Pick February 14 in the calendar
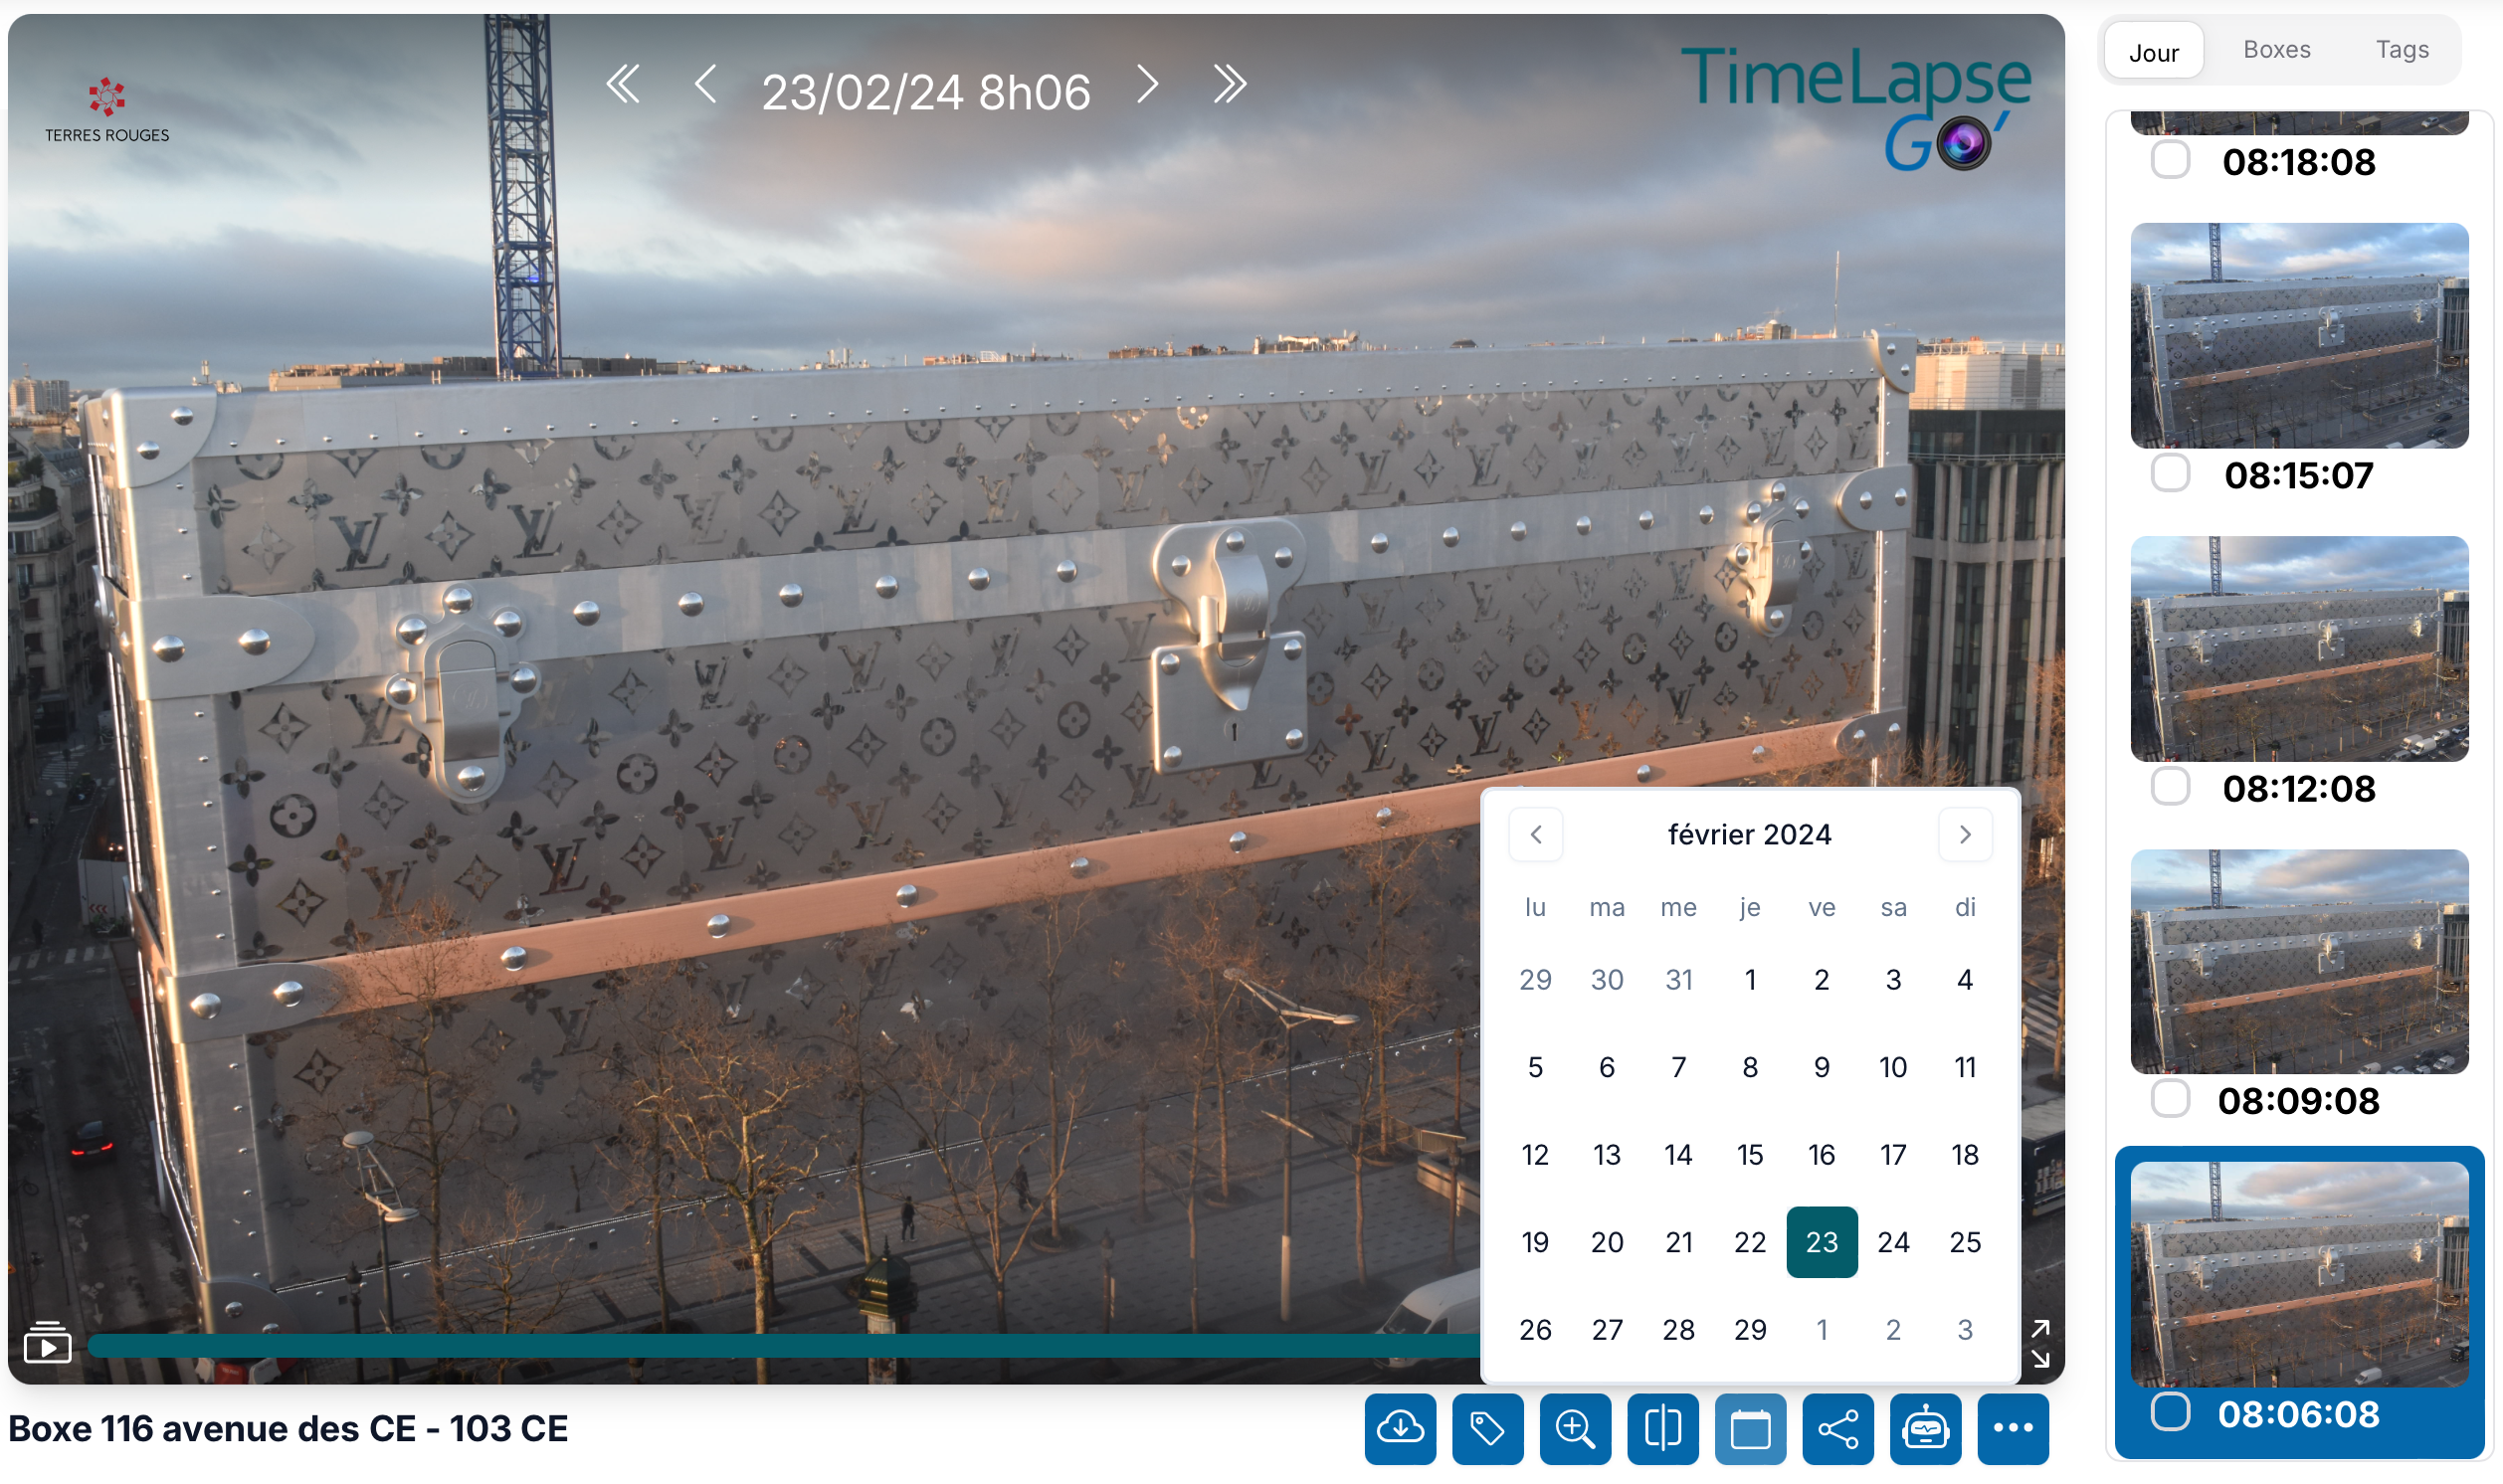 tap(1678, 1155)
